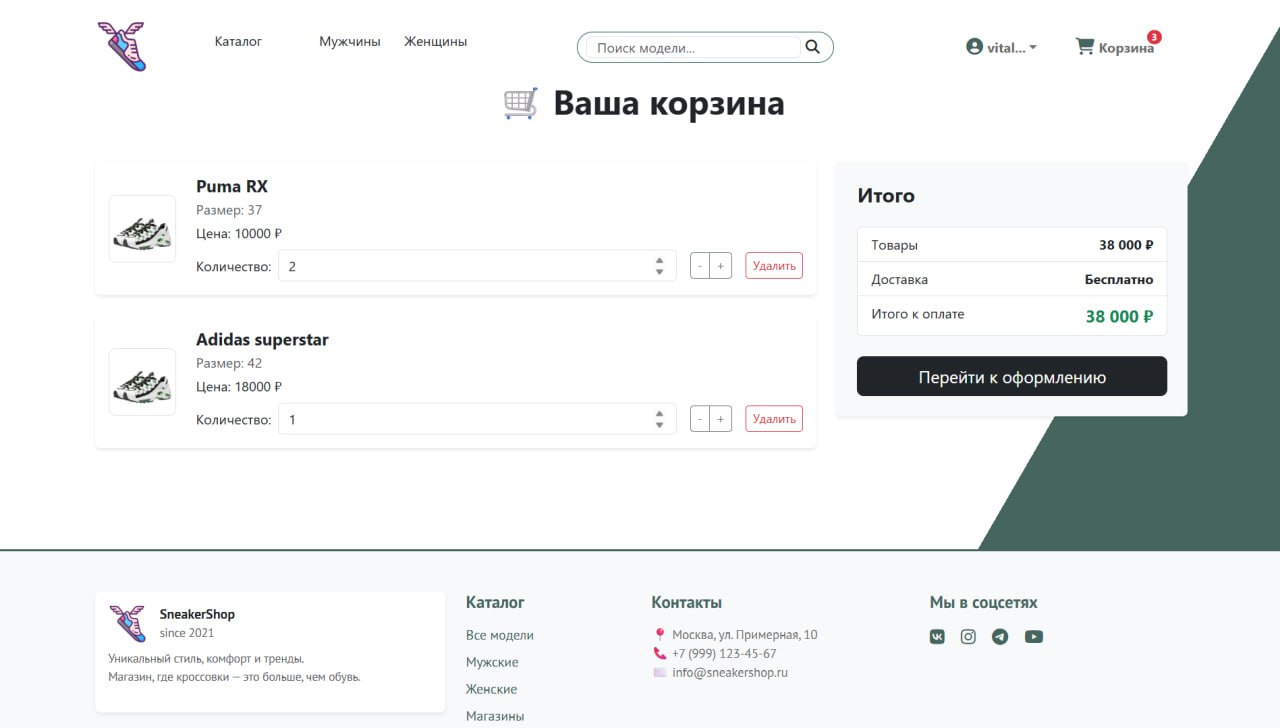
Task: Open Магазины footer link
Action: click(x=495, y=716)
